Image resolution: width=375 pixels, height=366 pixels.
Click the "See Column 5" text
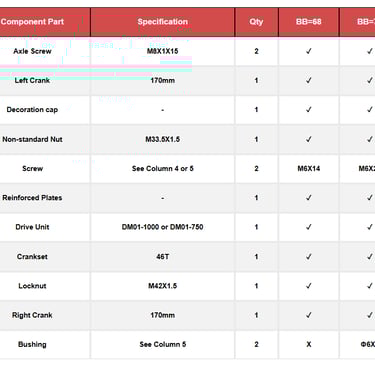click(x=163, y=344)
